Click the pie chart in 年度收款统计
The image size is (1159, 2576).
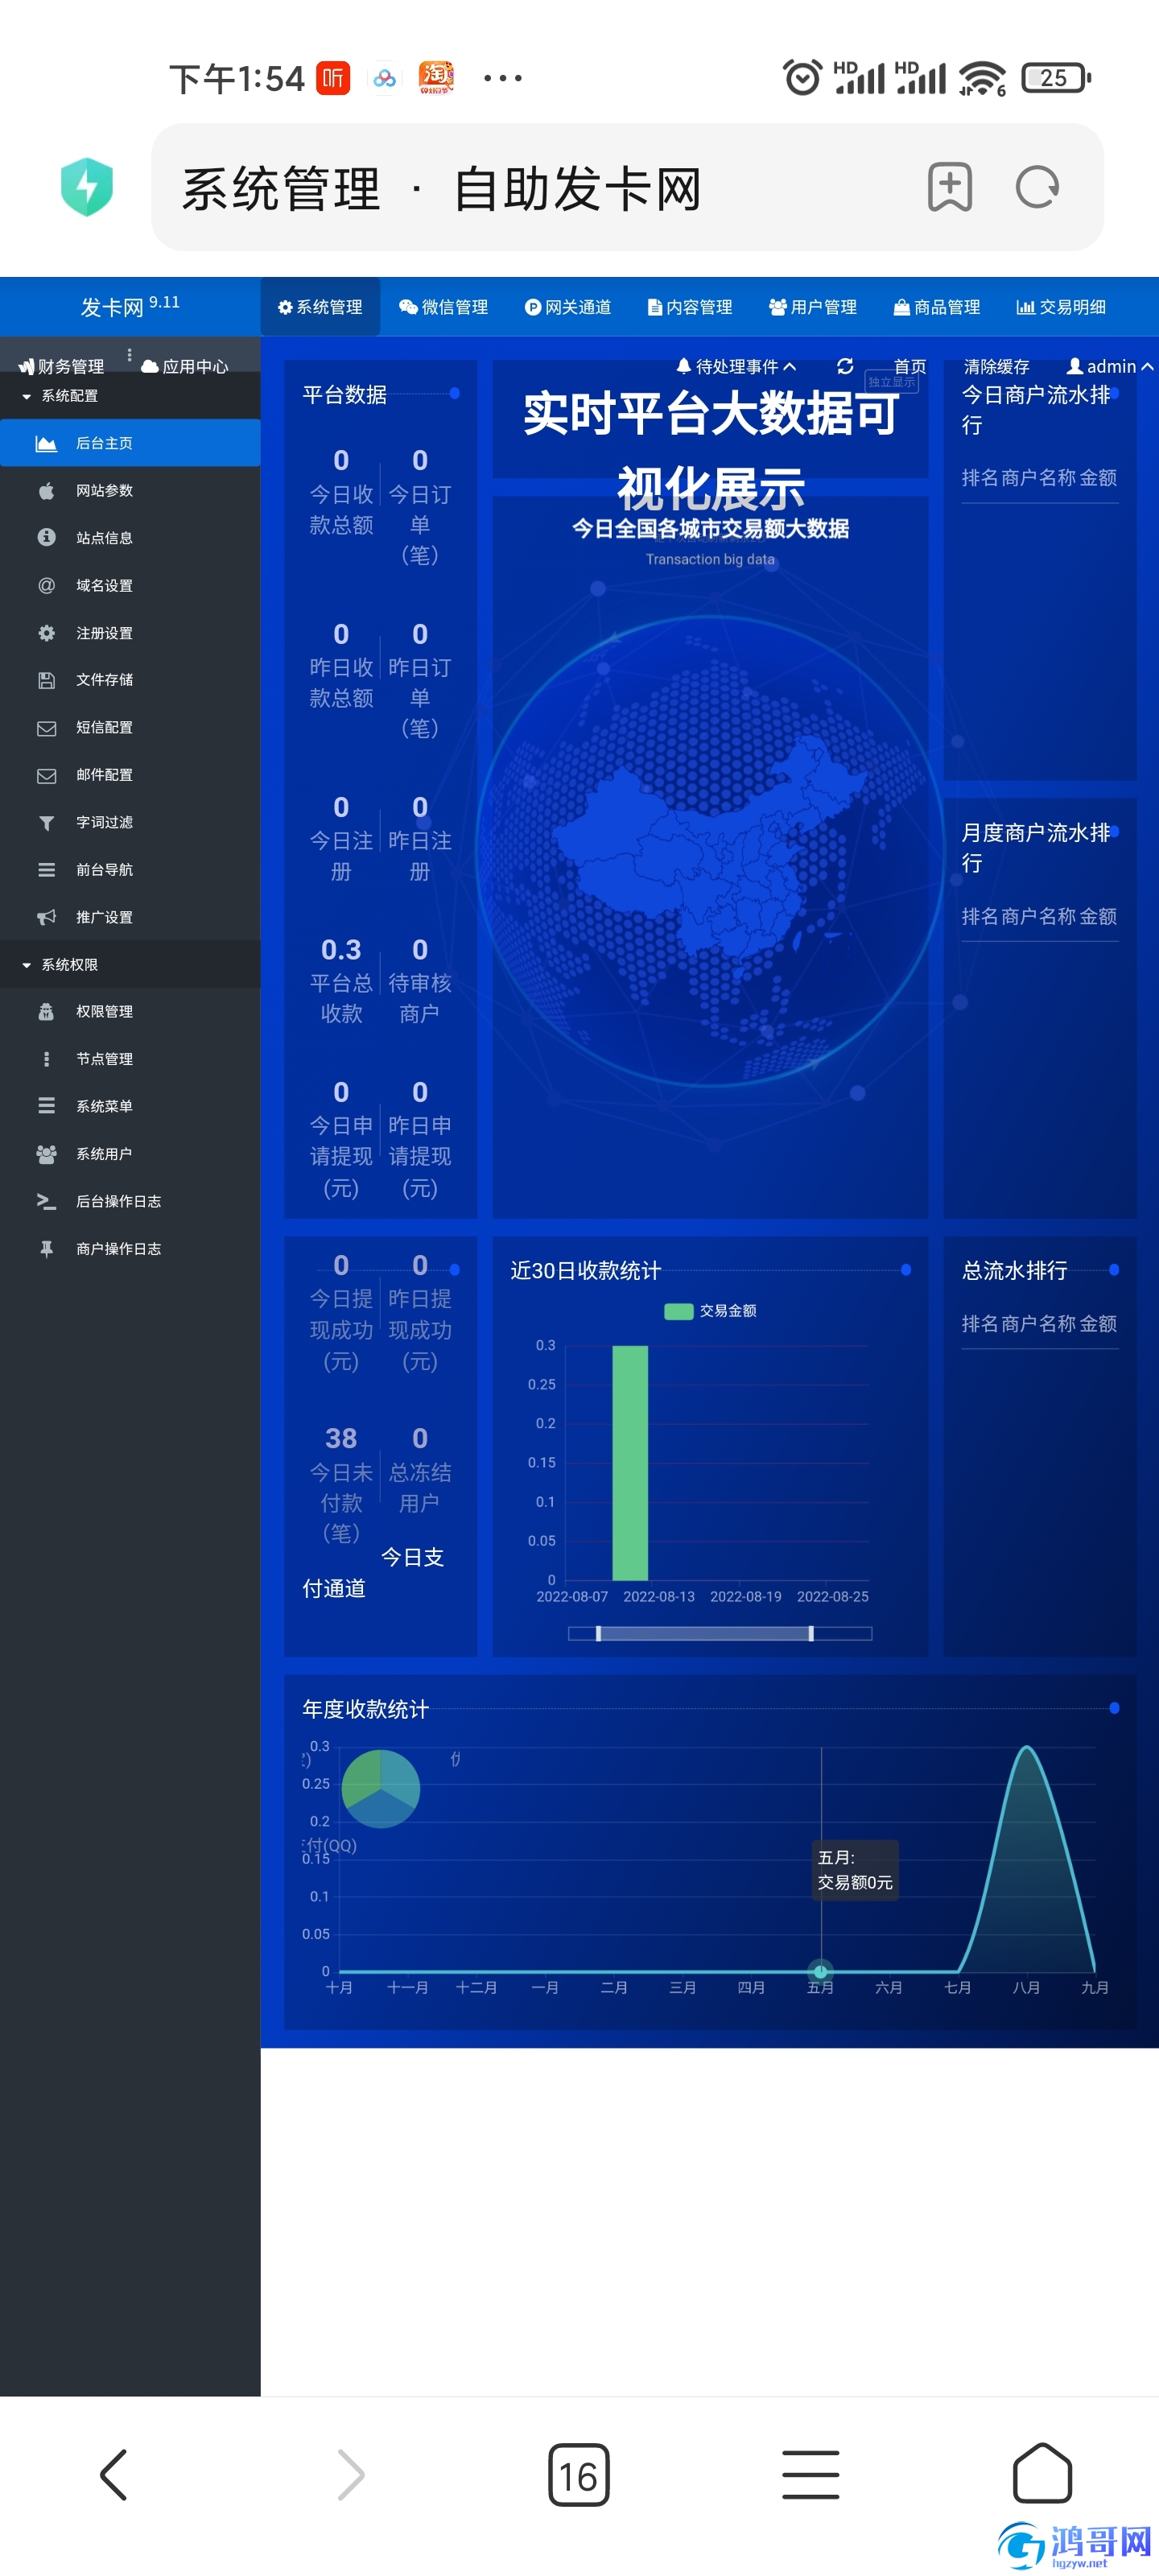[x=381, y=1789]
